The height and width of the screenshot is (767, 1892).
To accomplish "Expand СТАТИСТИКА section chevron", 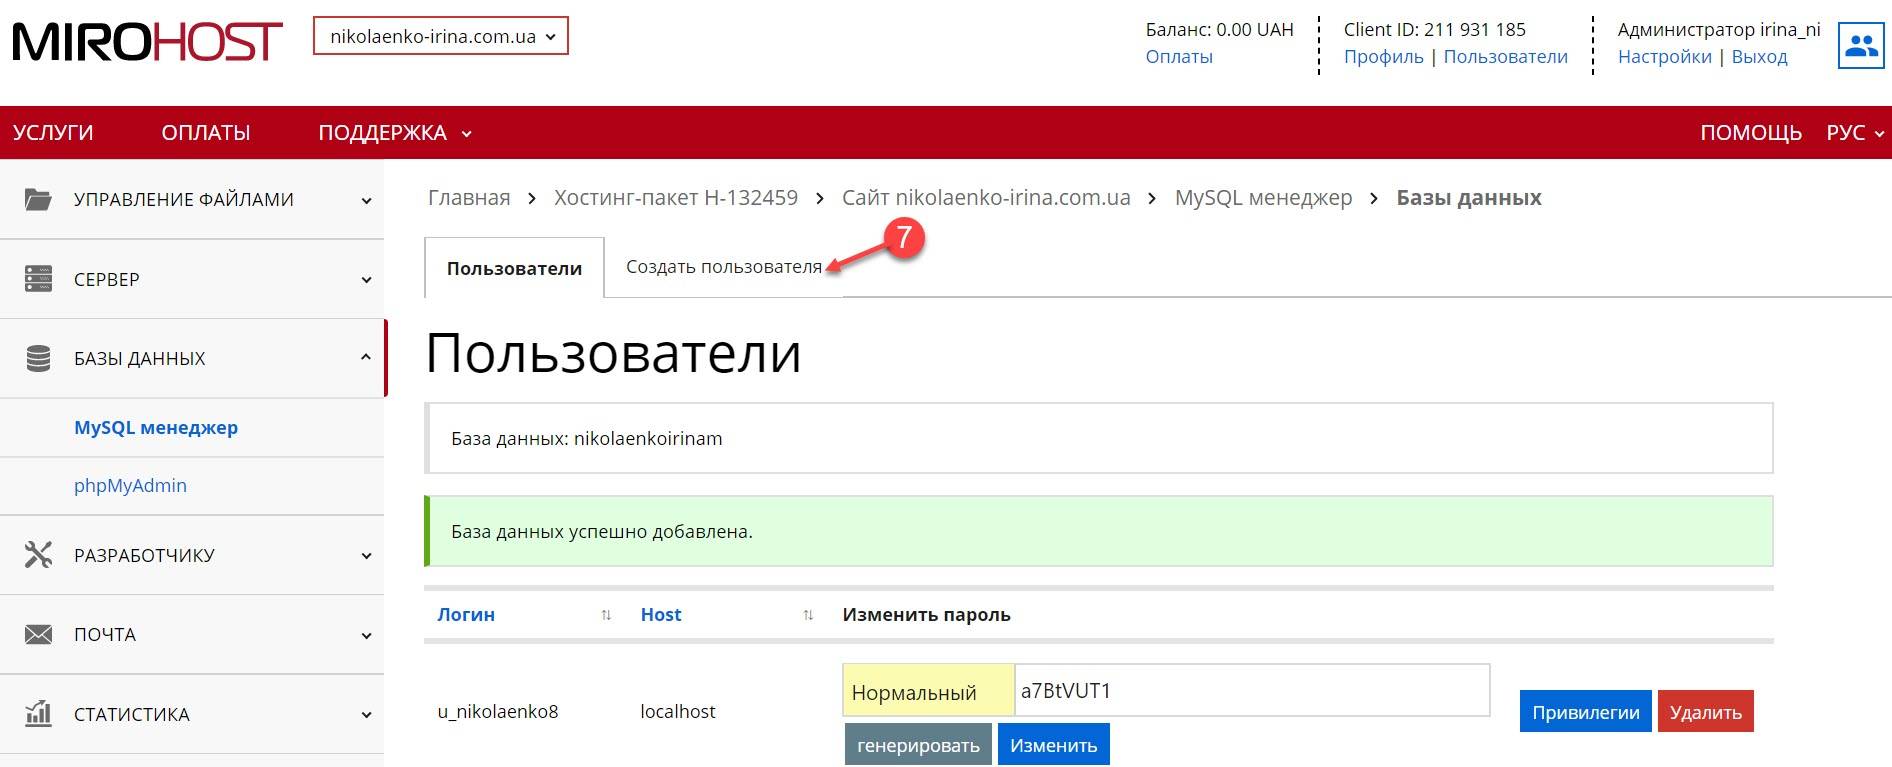I will tap(366, 715).
